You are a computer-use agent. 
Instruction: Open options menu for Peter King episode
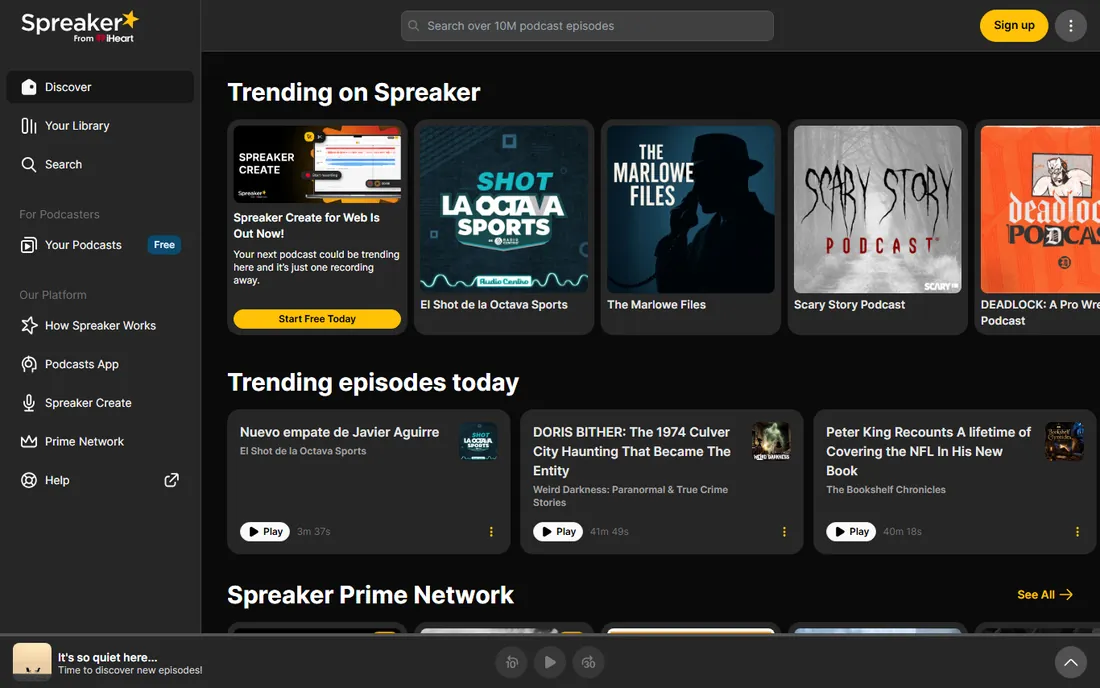coord(1078,532)
